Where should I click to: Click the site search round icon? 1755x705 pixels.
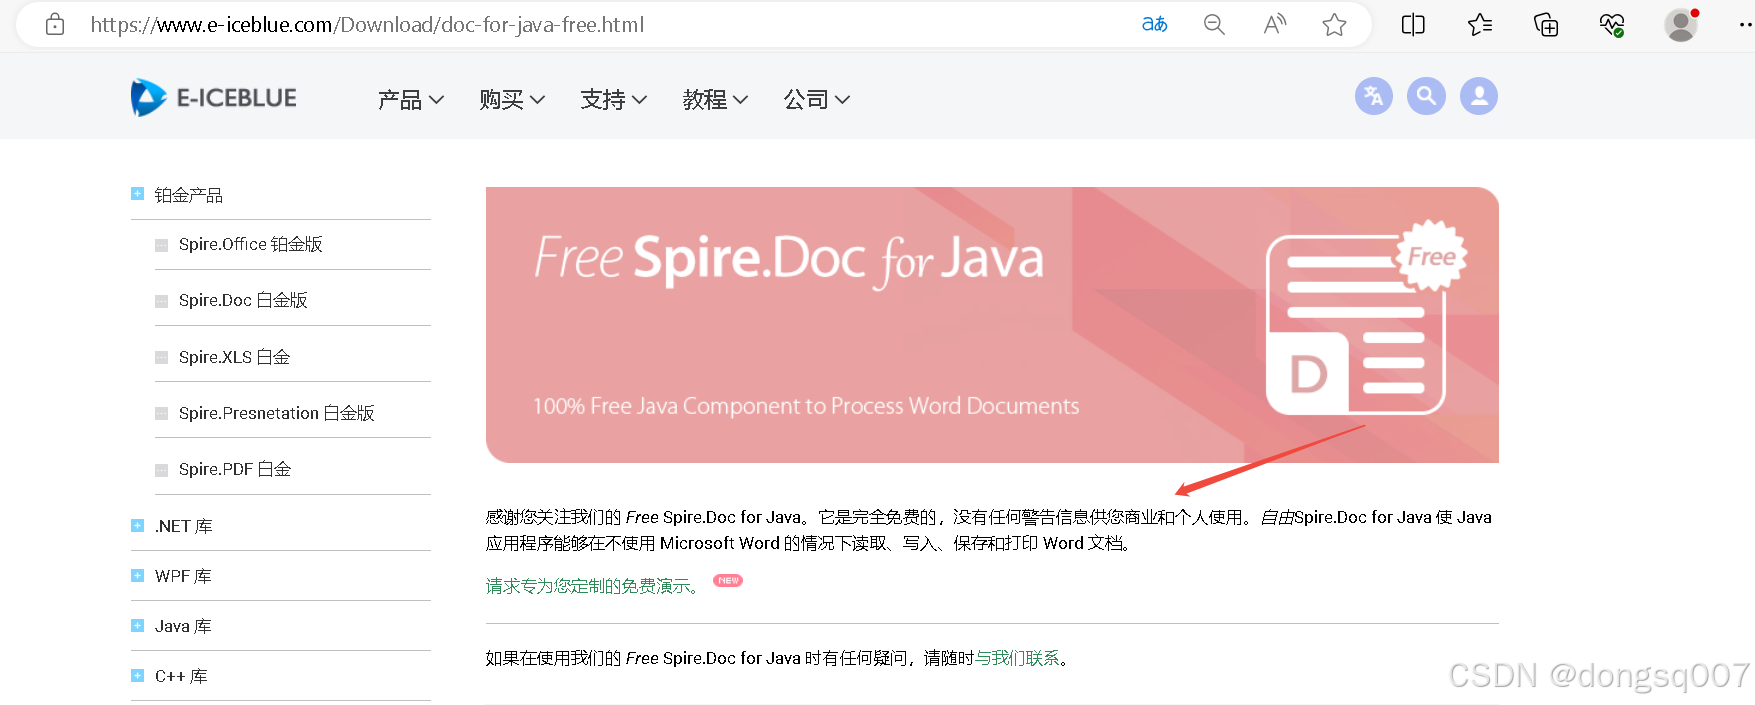(1426, 96)
